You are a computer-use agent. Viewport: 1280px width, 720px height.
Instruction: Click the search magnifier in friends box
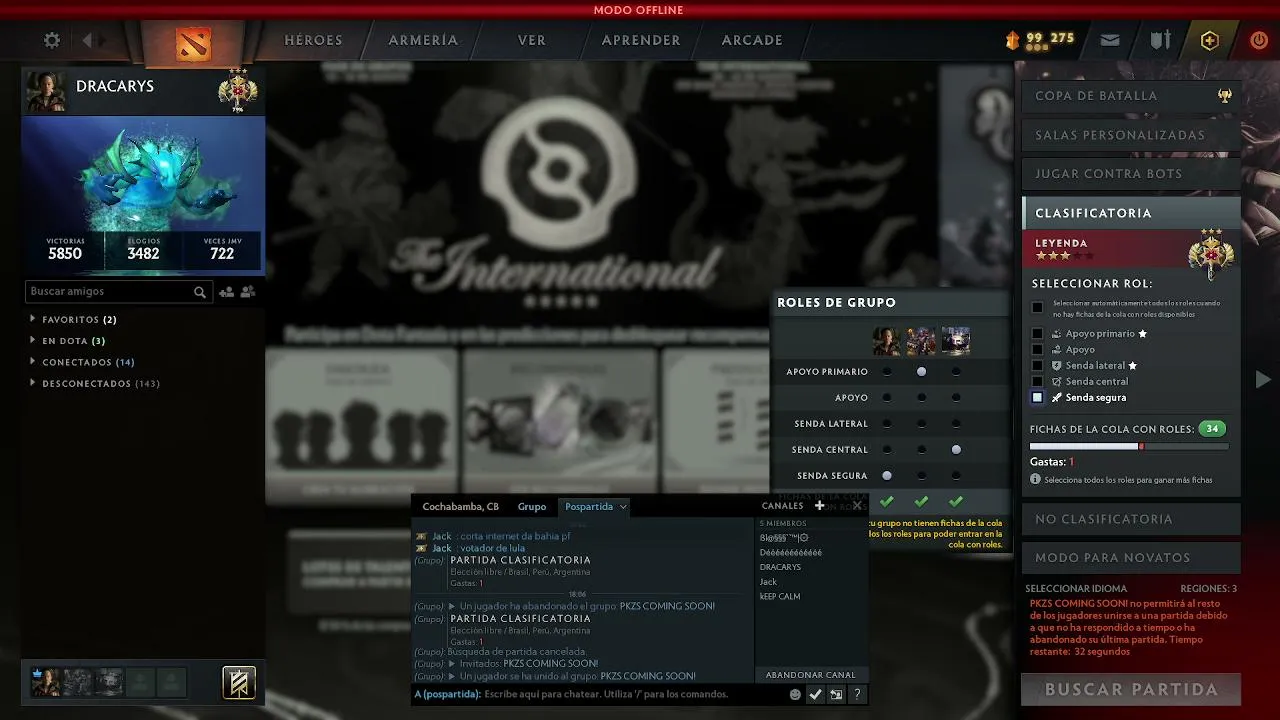click(x=200, y=292)
